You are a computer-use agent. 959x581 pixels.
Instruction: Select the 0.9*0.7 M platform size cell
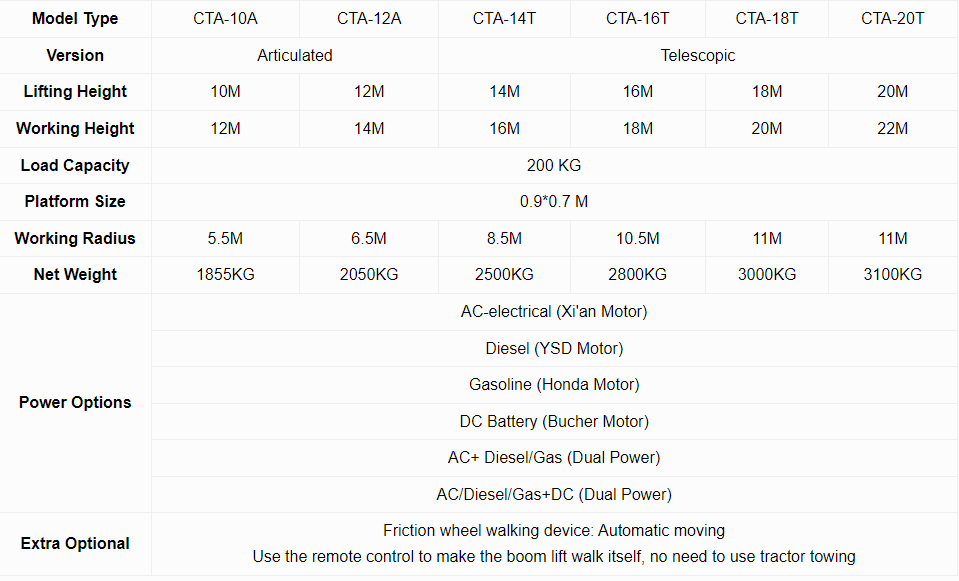tap(554, 201)
